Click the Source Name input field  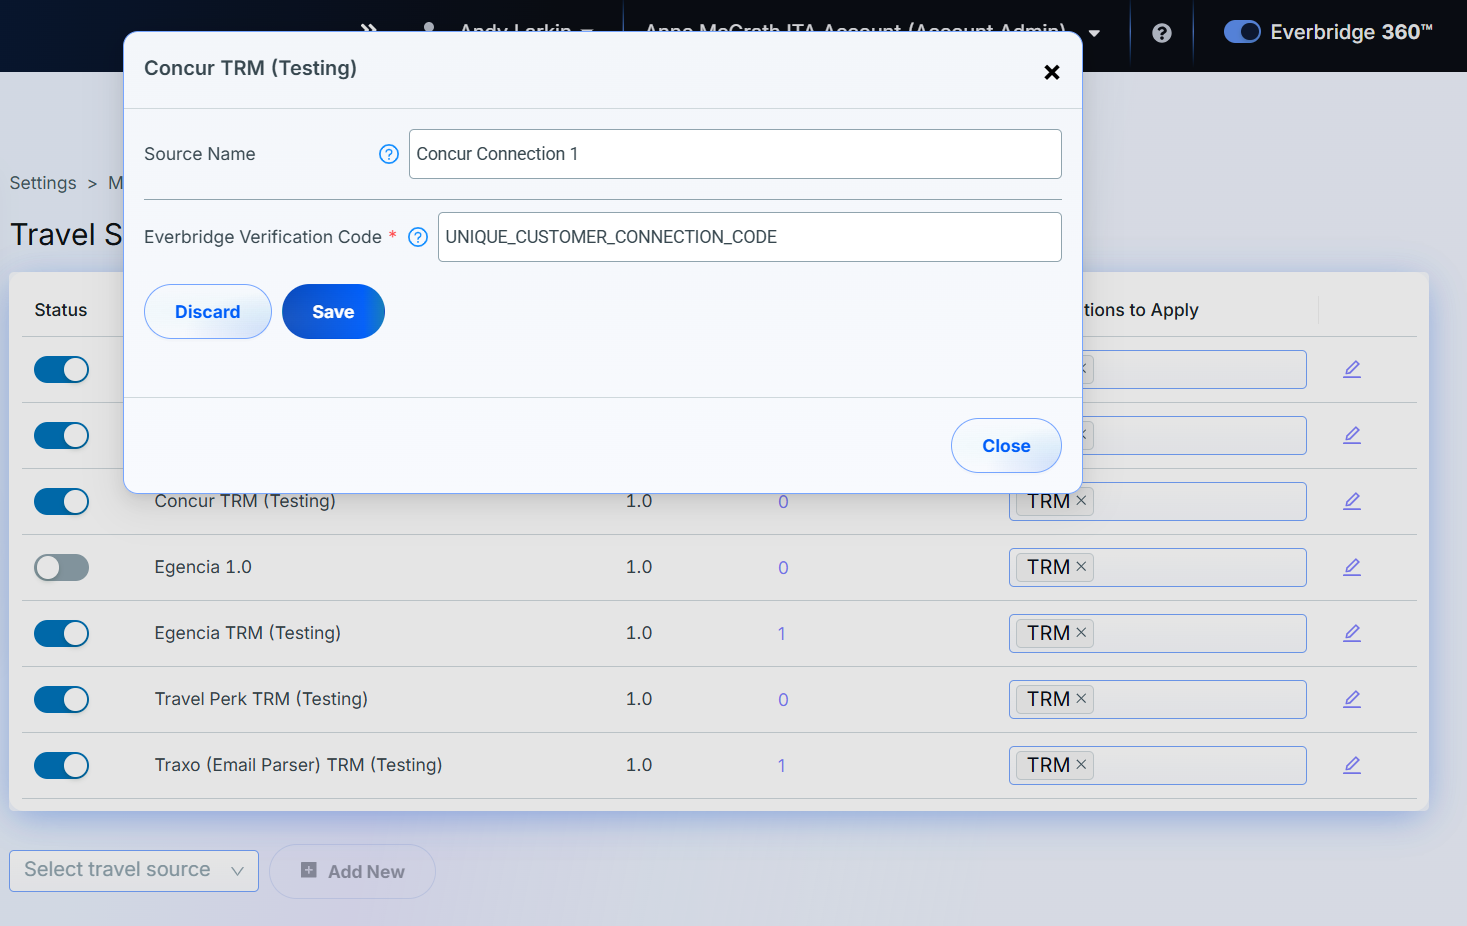pos(735,154)
